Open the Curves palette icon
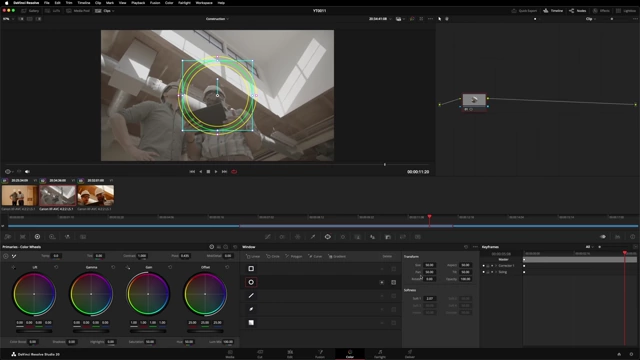 (x=268, y=237)
